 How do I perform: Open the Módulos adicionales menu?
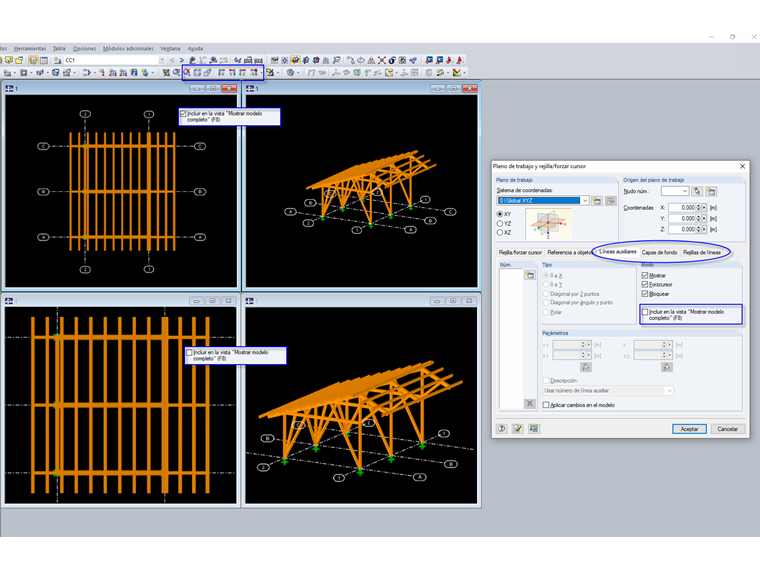click(128, 48)
